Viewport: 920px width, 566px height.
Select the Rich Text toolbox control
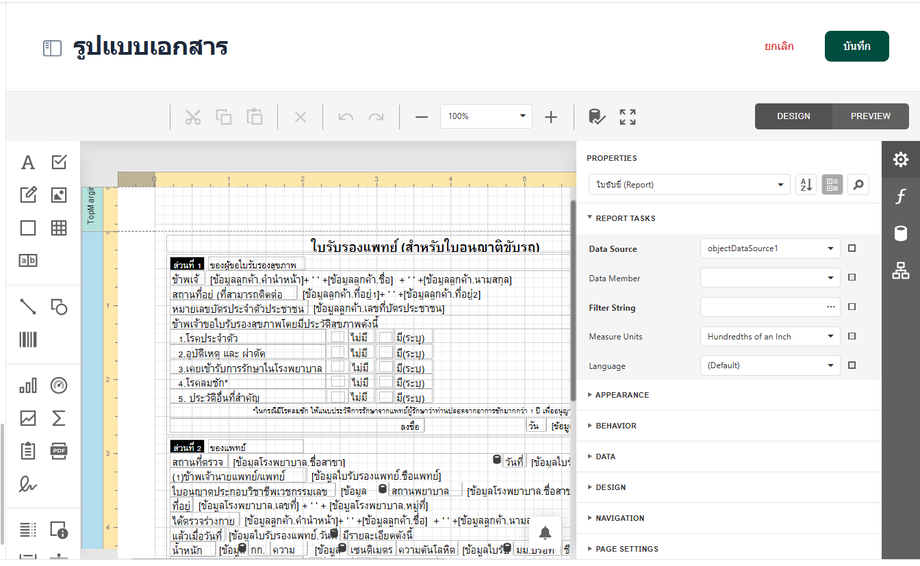coord(28,195)
